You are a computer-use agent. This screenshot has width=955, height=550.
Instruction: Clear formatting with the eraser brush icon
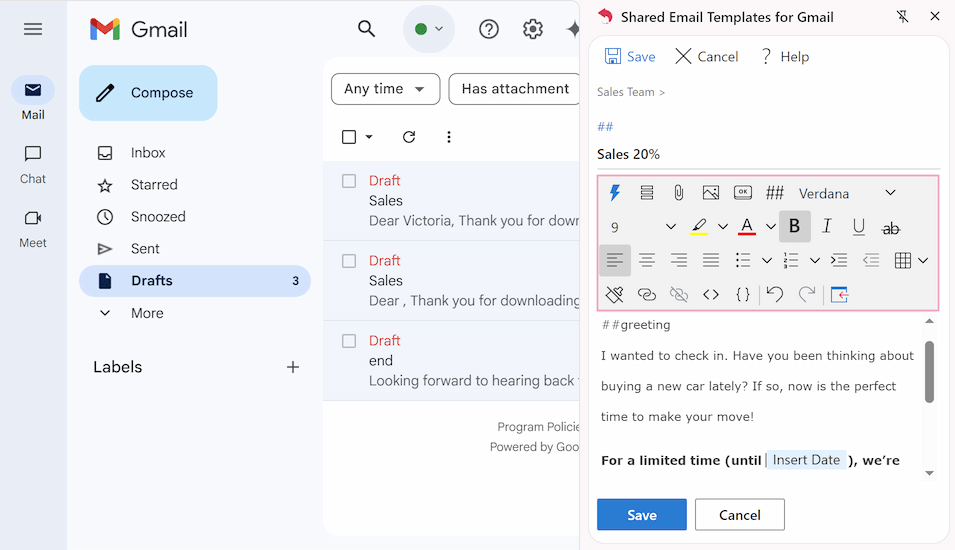[615, 295]
